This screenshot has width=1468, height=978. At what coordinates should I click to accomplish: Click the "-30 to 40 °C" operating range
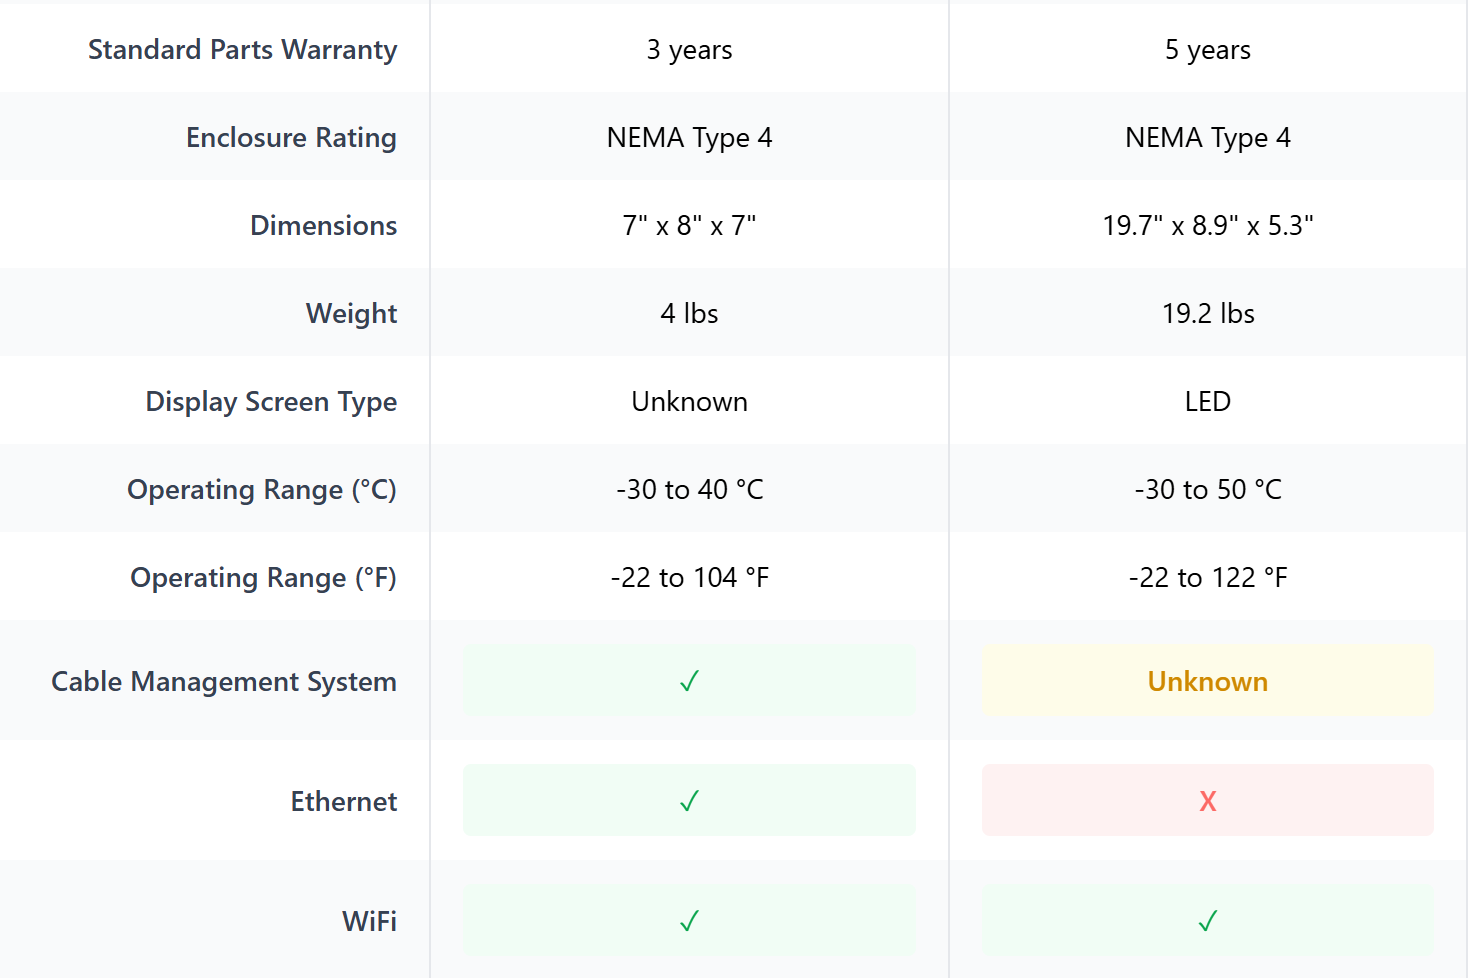689,490
